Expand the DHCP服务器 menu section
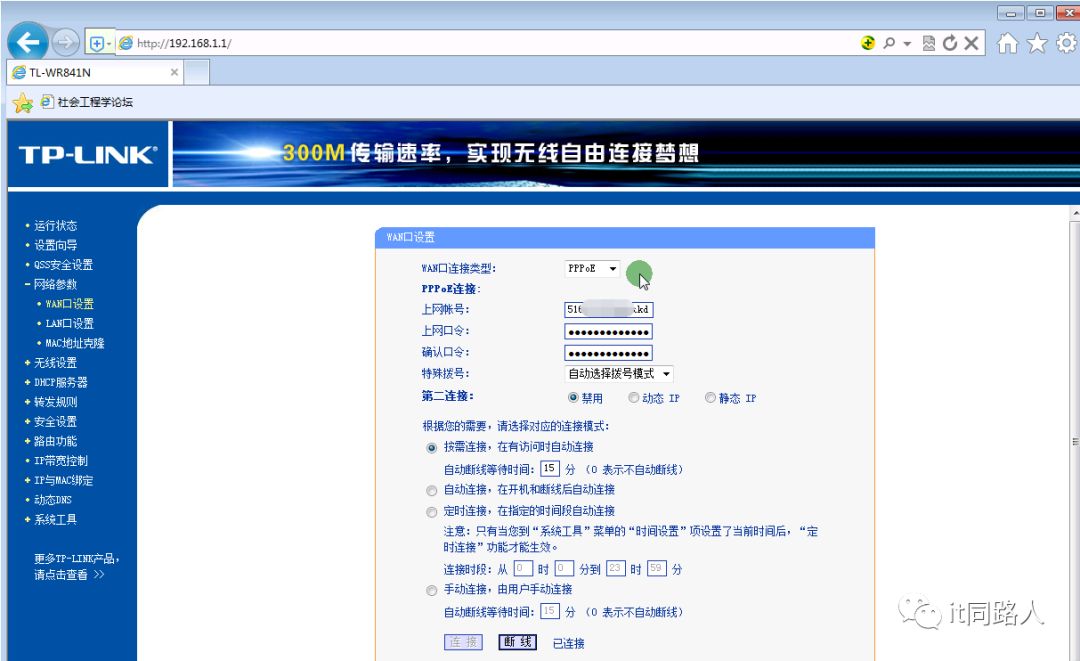Image resolution: width=1080 pixels, height=661 pixels. (61, 382)
